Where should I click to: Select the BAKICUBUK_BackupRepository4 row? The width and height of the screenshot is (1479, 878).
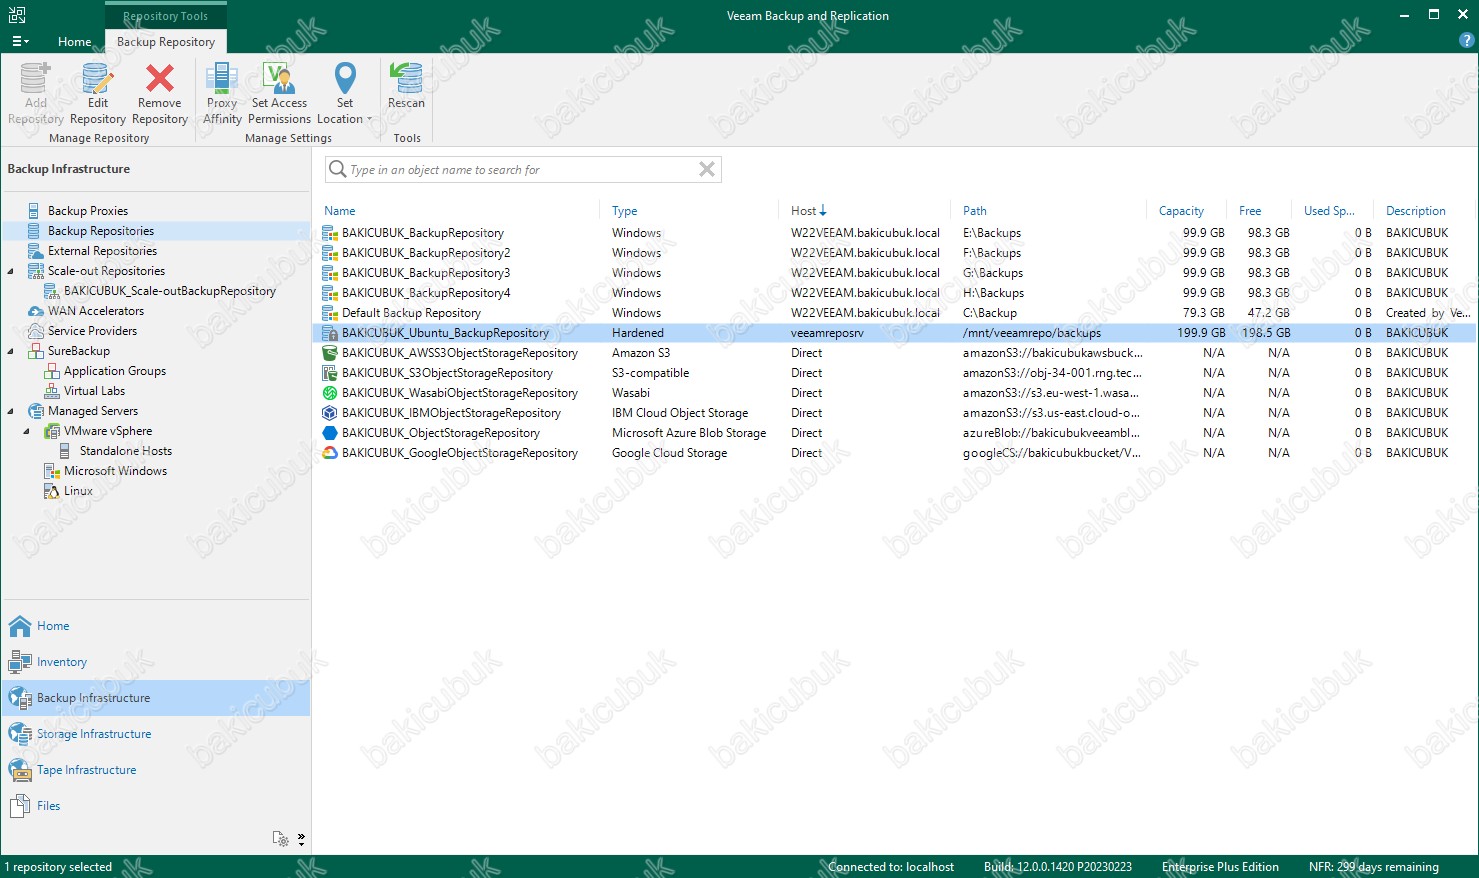pos(895,293)
